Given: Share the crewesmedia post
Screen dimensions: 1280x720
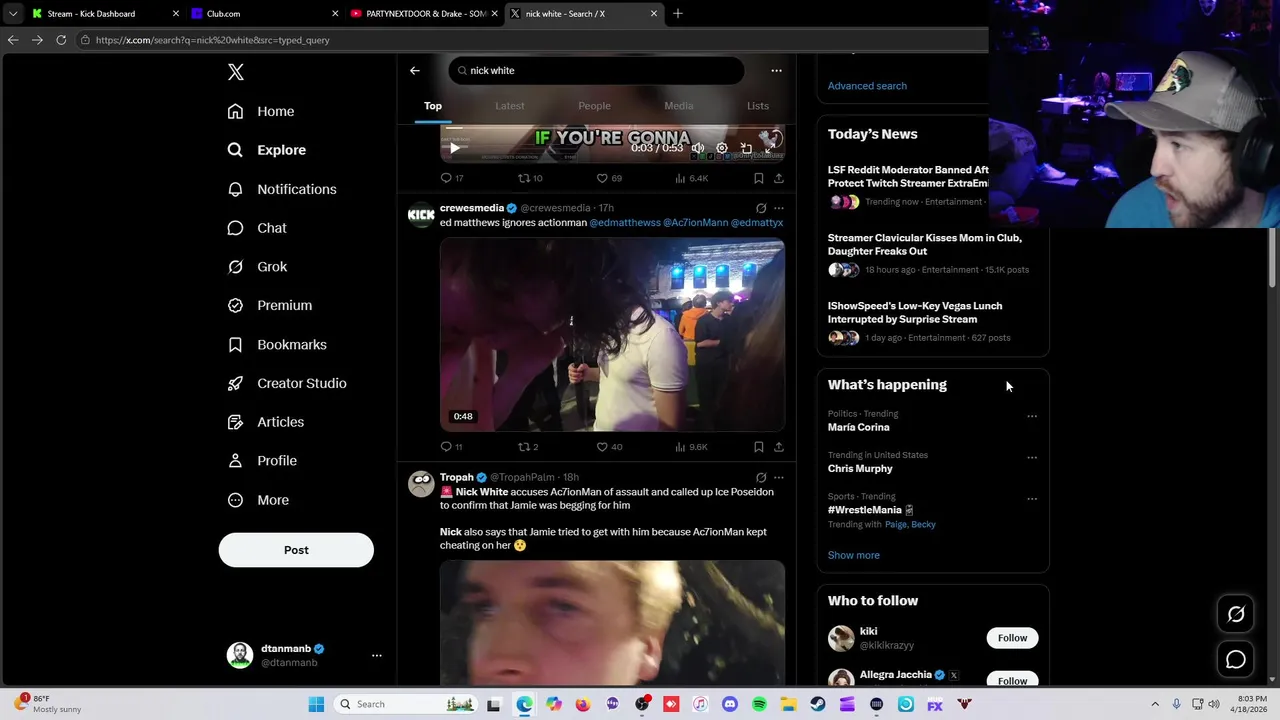Looking at the screenshot, I should click(779, 447).
